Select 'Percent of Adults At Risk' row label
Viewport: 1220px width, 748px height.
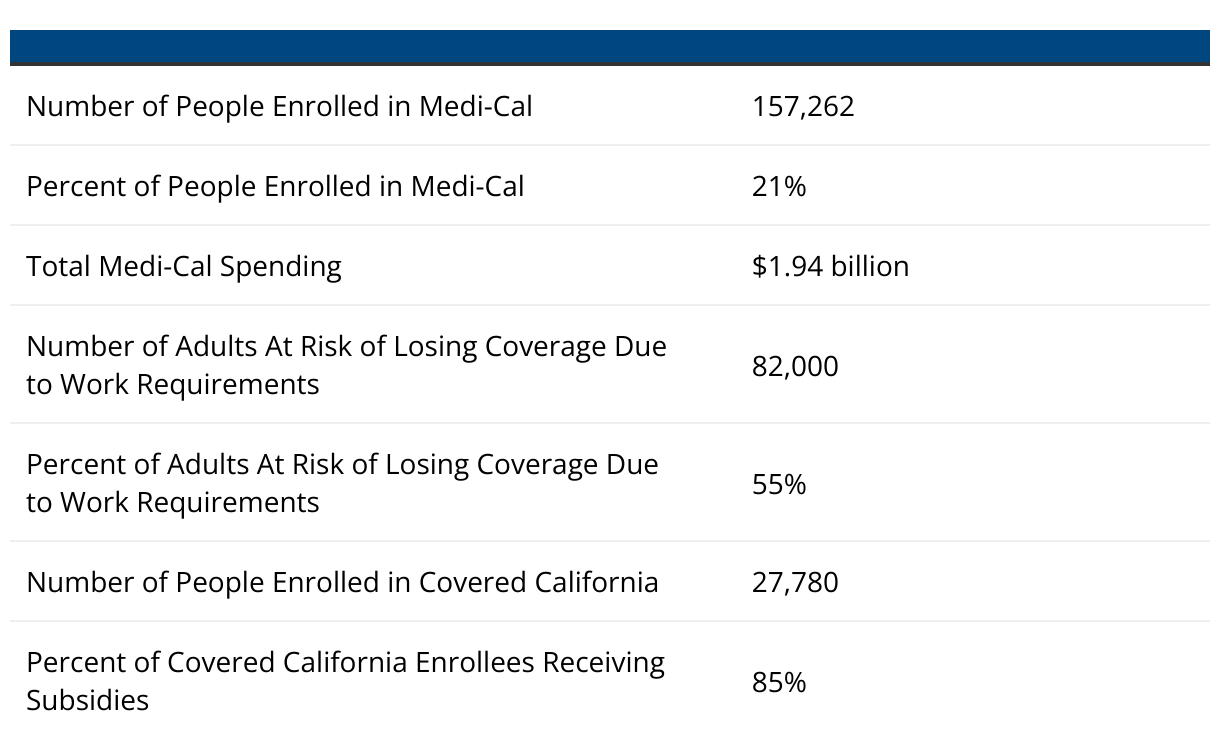coord(342,483)
